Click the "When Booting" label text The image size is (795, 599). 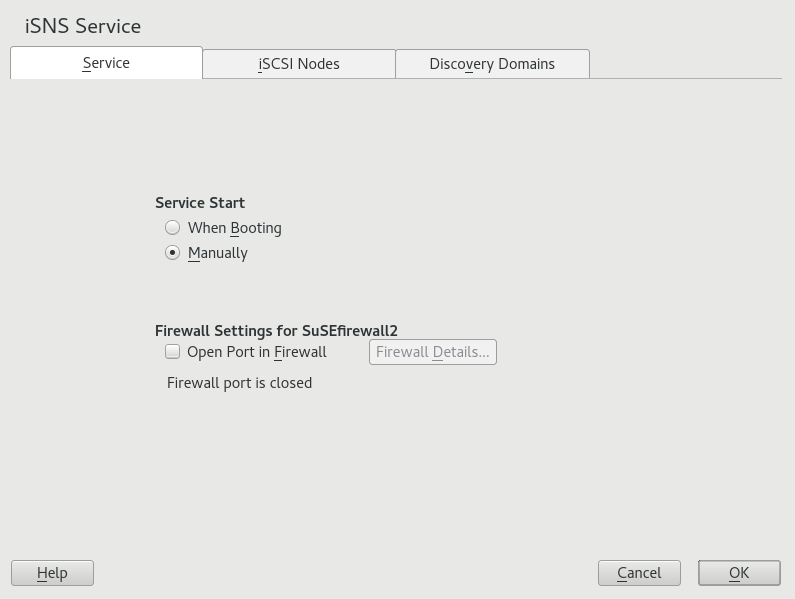[235, 228]
